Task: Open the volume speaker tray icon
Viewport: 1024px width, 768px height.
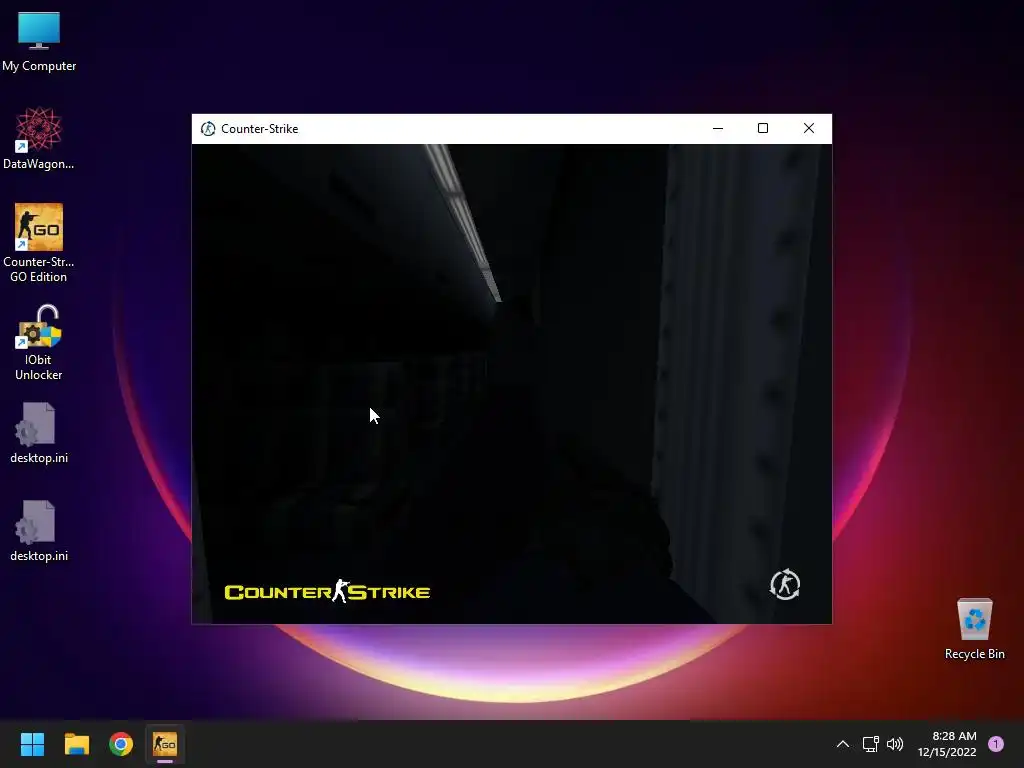Action: (895, 744)
